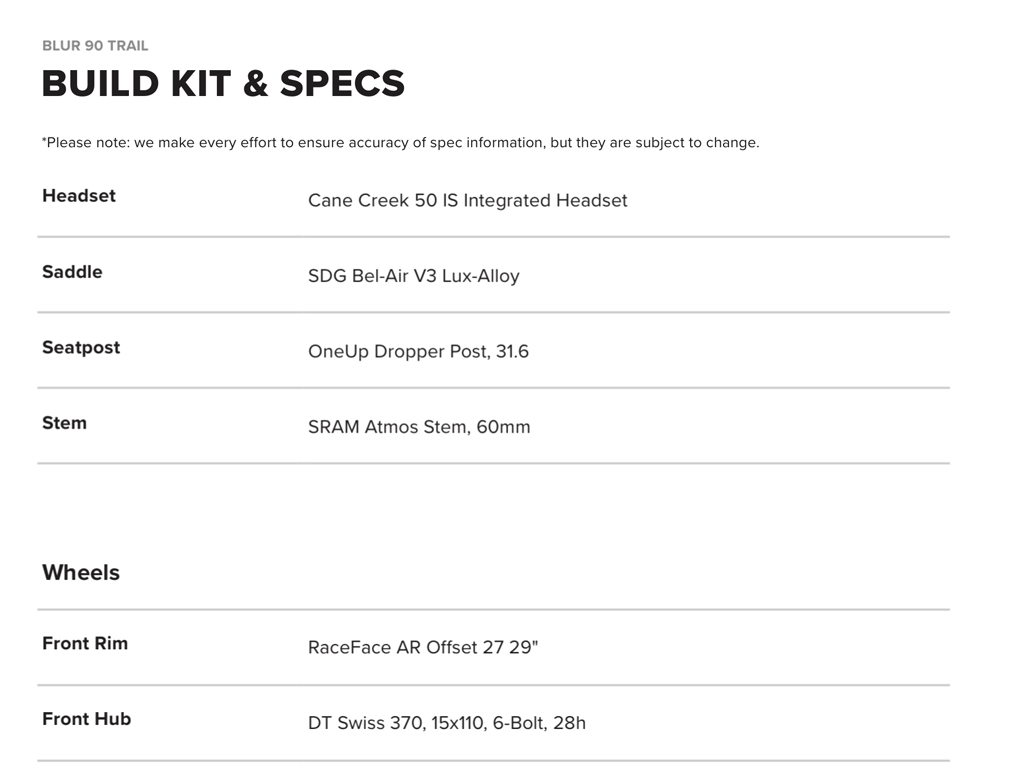Click the DT Swiss 370 hub text
This screenshot has width=1024, height=768.
[x=365, y=722]
